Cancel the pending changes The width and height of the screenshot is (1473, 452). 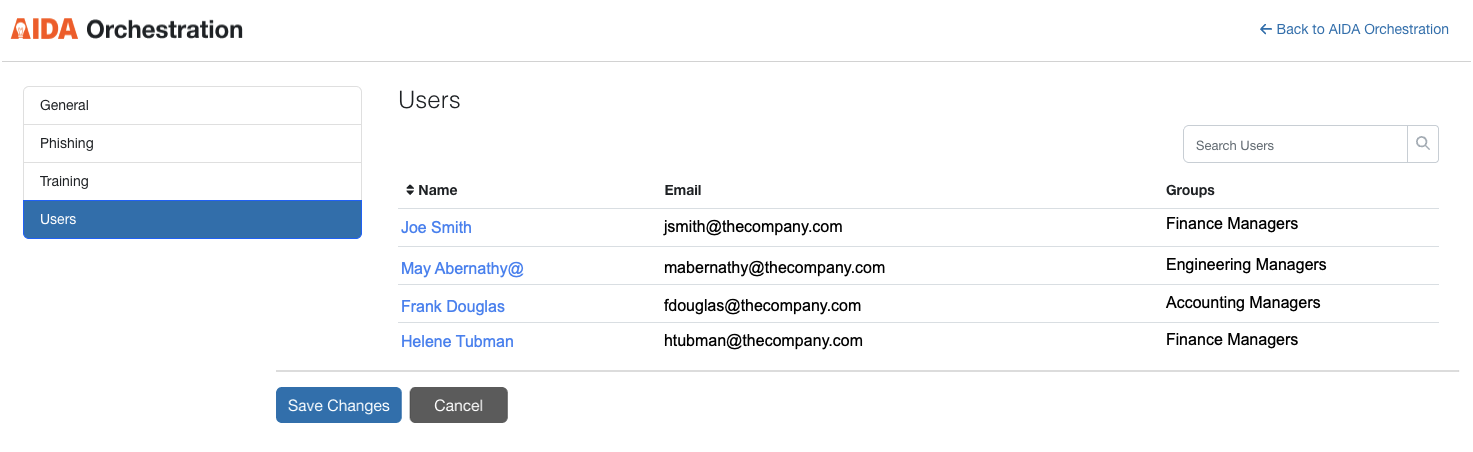458,405
